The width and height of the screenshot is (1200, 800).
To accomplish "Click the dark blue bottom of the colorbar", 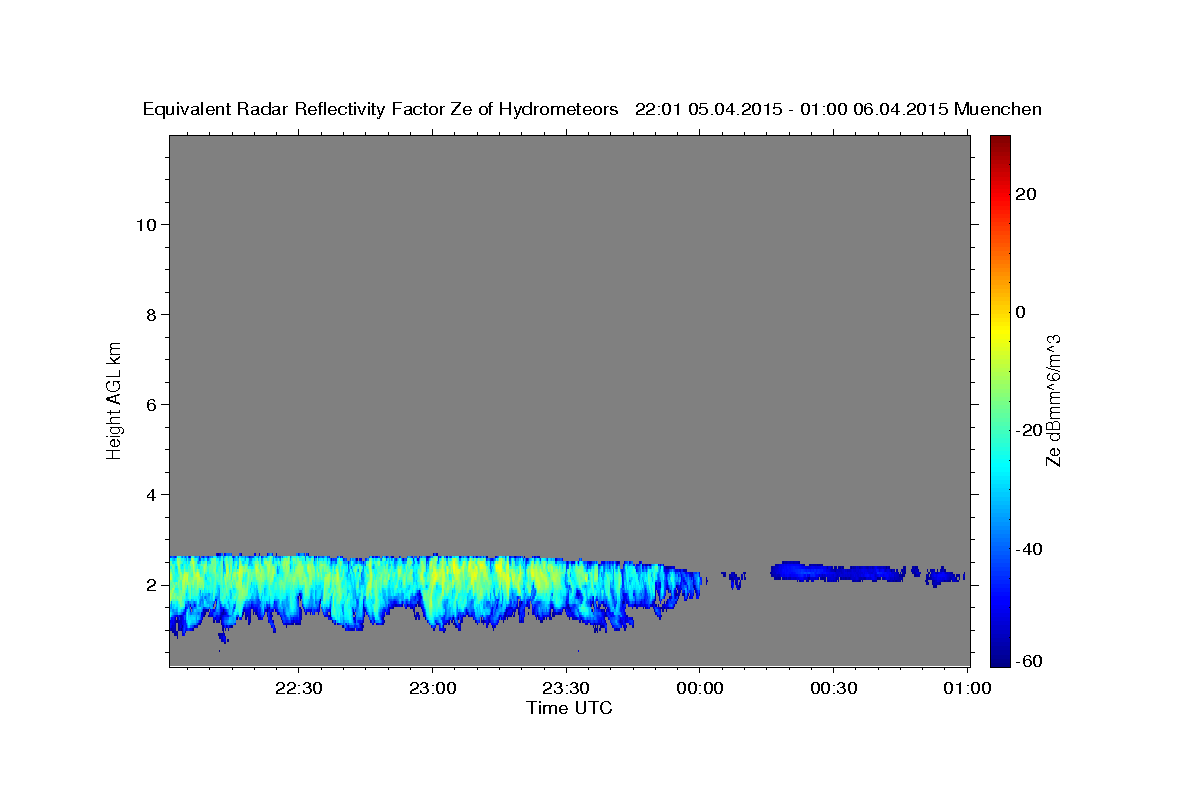I will [x=1000, y=656].
